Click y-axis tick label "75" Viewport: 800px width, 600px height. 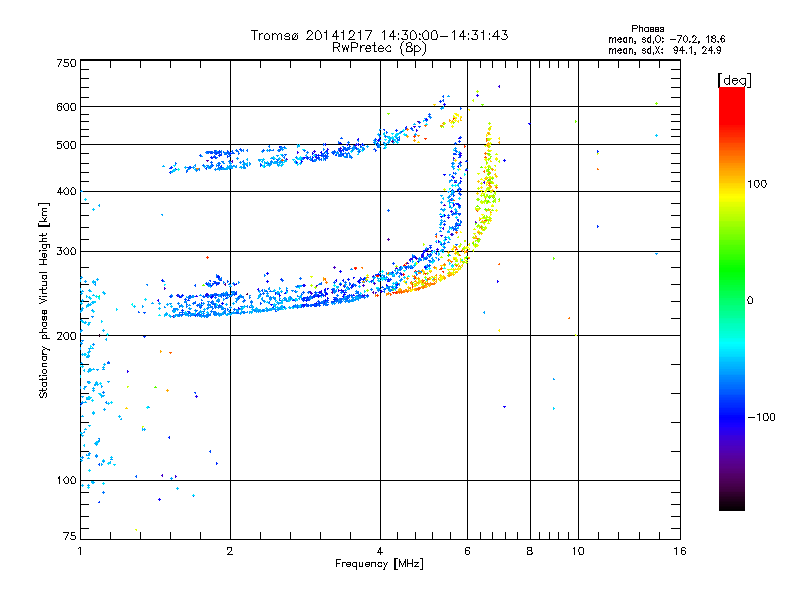[70, 536]
